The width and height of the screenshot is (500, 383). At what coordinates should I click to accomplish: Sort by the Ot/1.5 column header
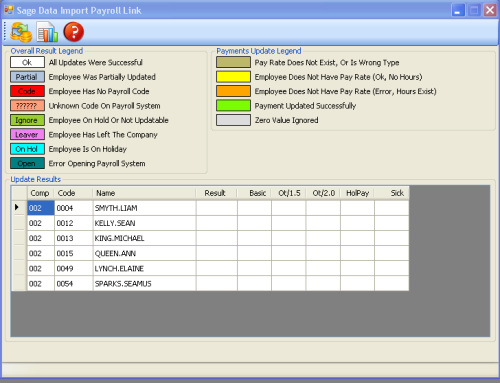click(x=289, y=193)
